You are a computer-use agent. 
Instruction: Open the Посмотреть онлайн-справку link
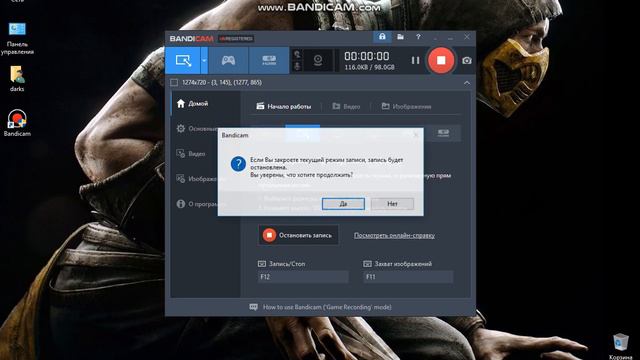(x=394, y=235)
